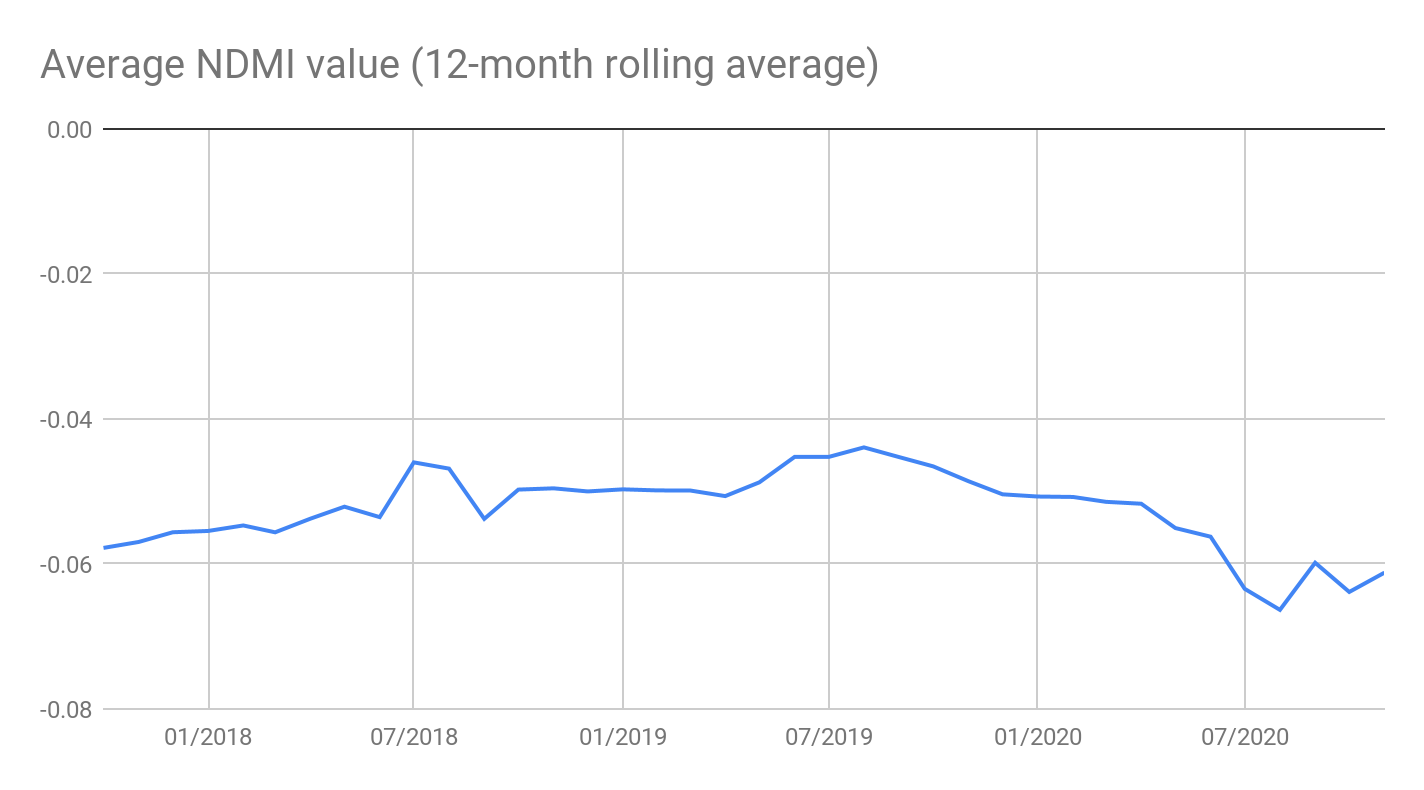Click the leftmost starting point of the blue line
The height and width of the screenshot is (790, 1424).
[104, 548]
